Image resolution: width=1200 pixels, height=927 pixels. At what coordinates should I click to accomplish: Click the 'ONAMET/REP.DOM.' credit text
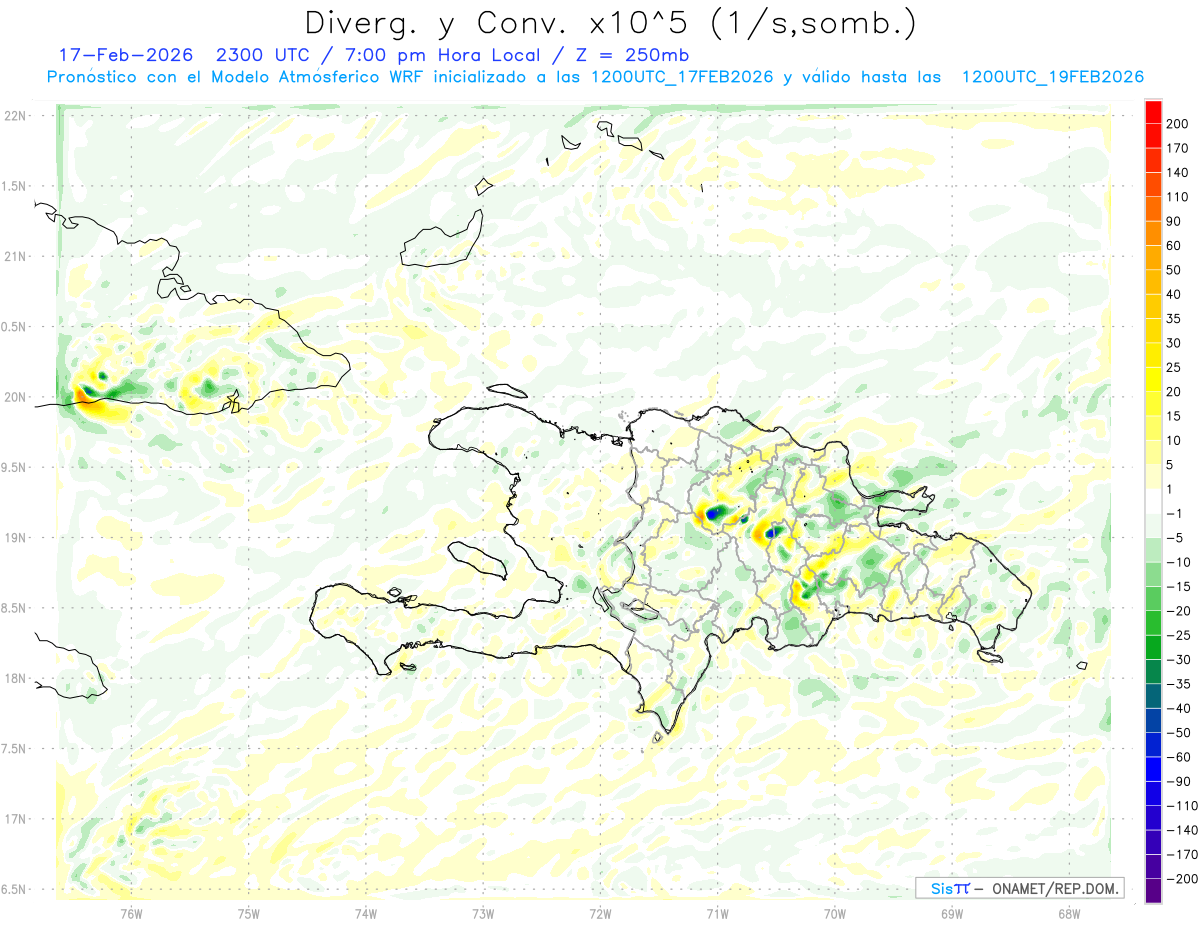(1056, 888)
